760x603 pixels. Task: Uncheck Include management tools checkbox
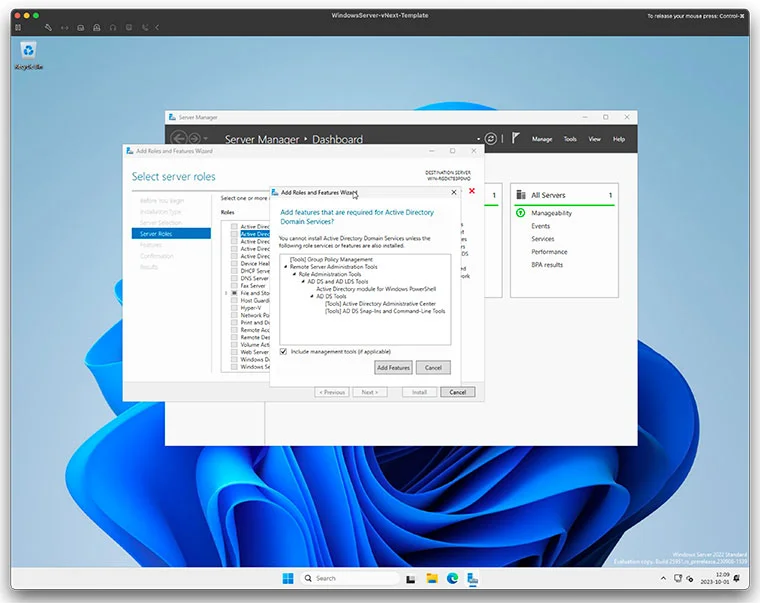[284, 352]
